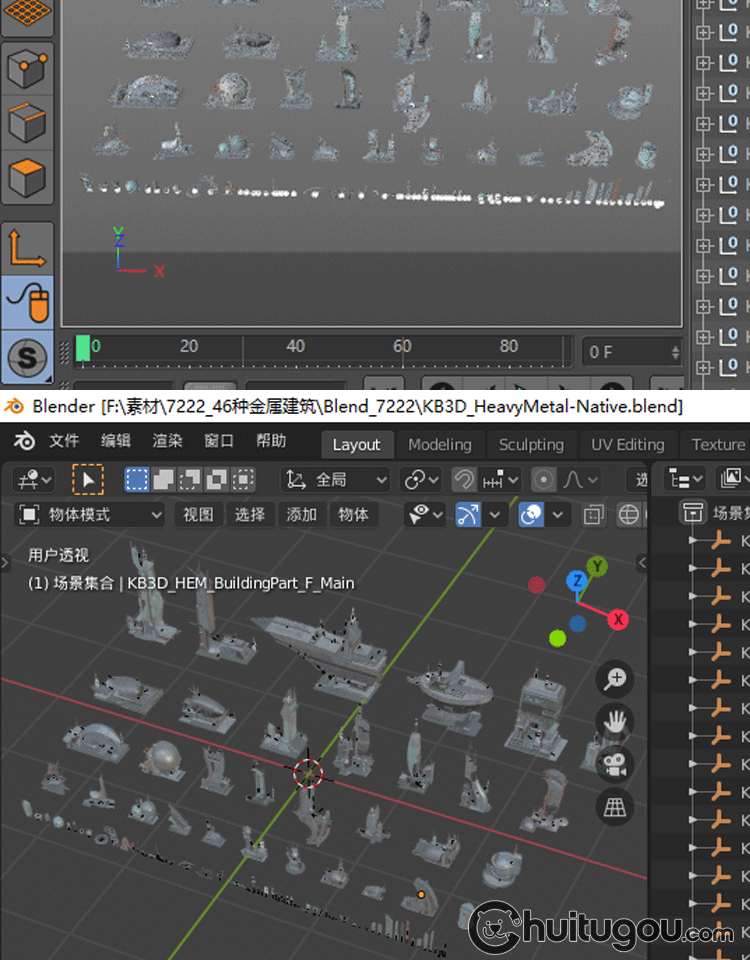Screen dimensions: 750x960
Task: Click the blue Z axis gizmo ball
Action: [576, 580]
